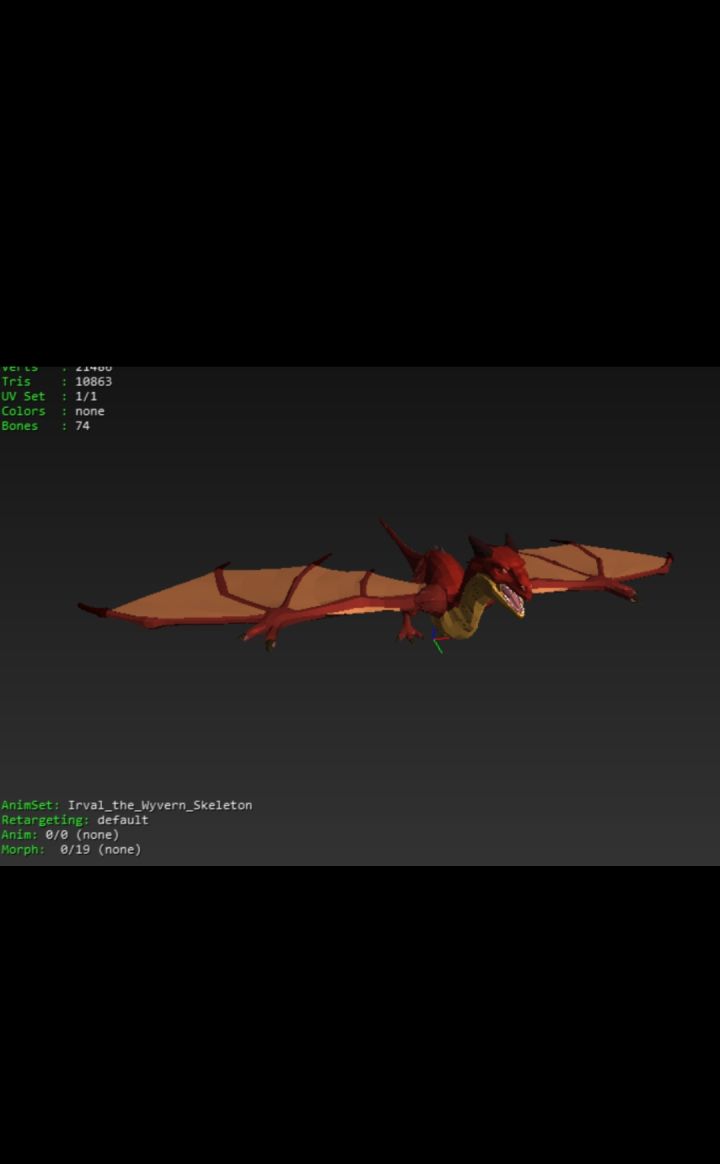Click the wyvern's raised tail spike
Screen dimensions: 720x1164
click(x=399, y=542)
